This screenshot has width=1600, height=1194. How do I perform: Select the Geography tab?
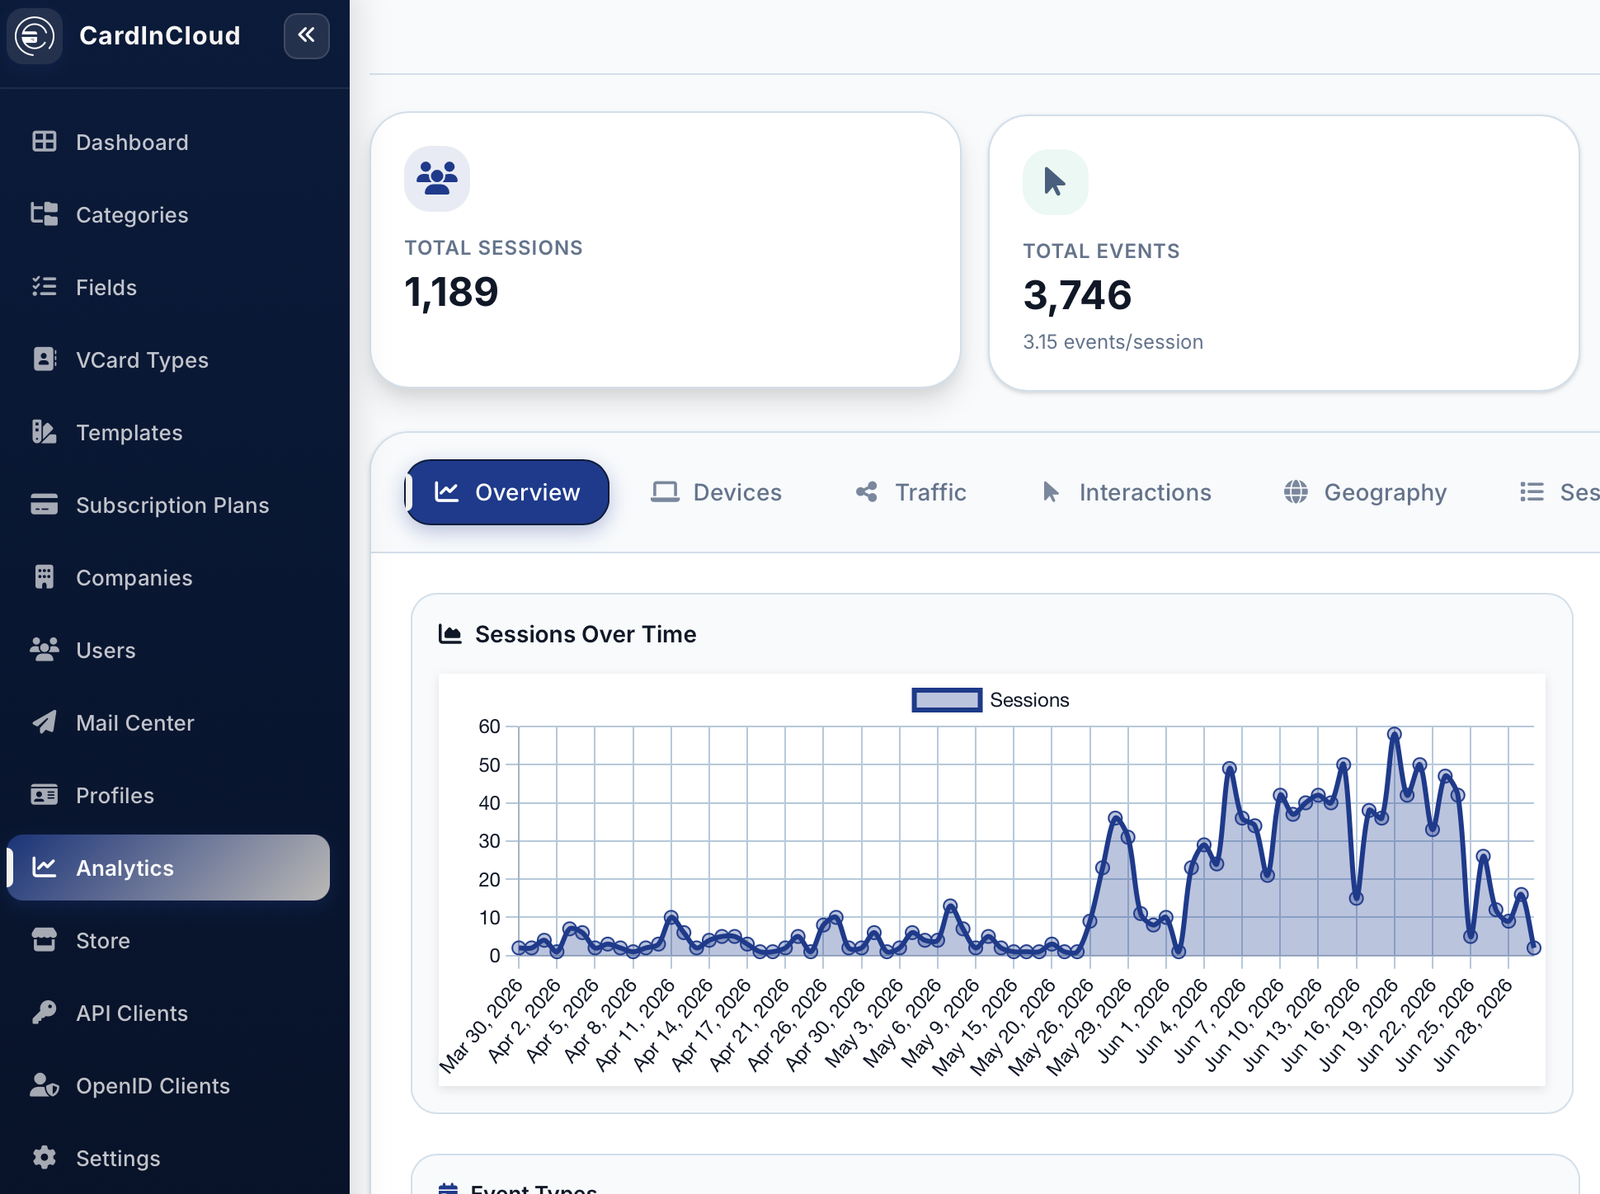point(1365,492)
